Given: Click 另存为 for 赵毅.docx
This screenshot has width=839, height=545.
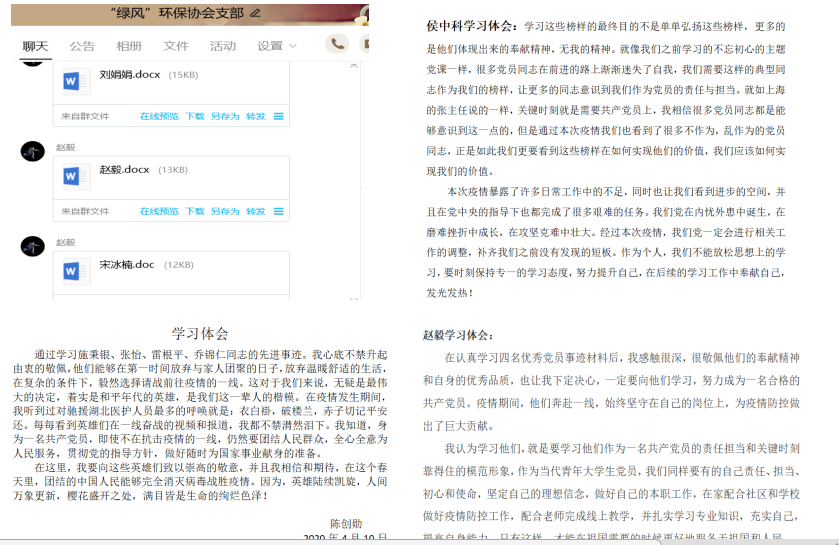Looking at the screenshot, I should [x=225, y=211].
